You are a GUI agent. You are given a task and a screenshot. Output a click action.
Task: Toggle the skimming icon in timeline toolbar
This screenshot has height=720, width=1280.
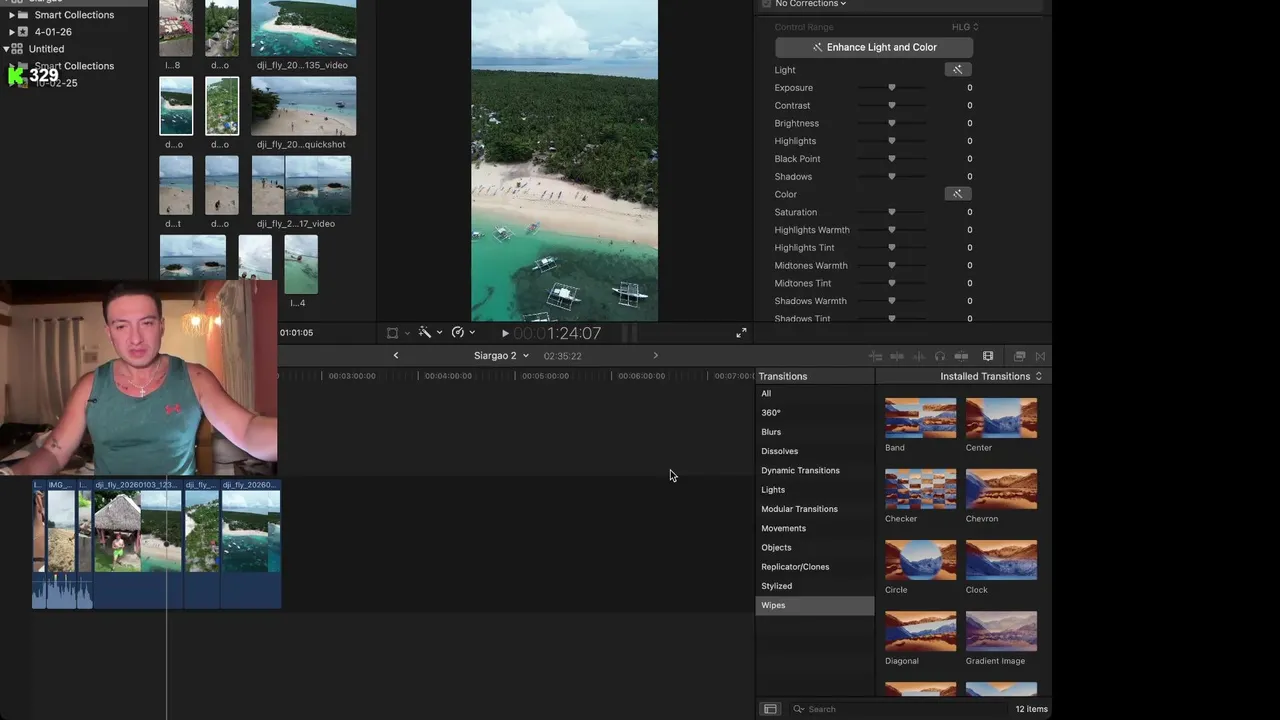coord(897,356)
